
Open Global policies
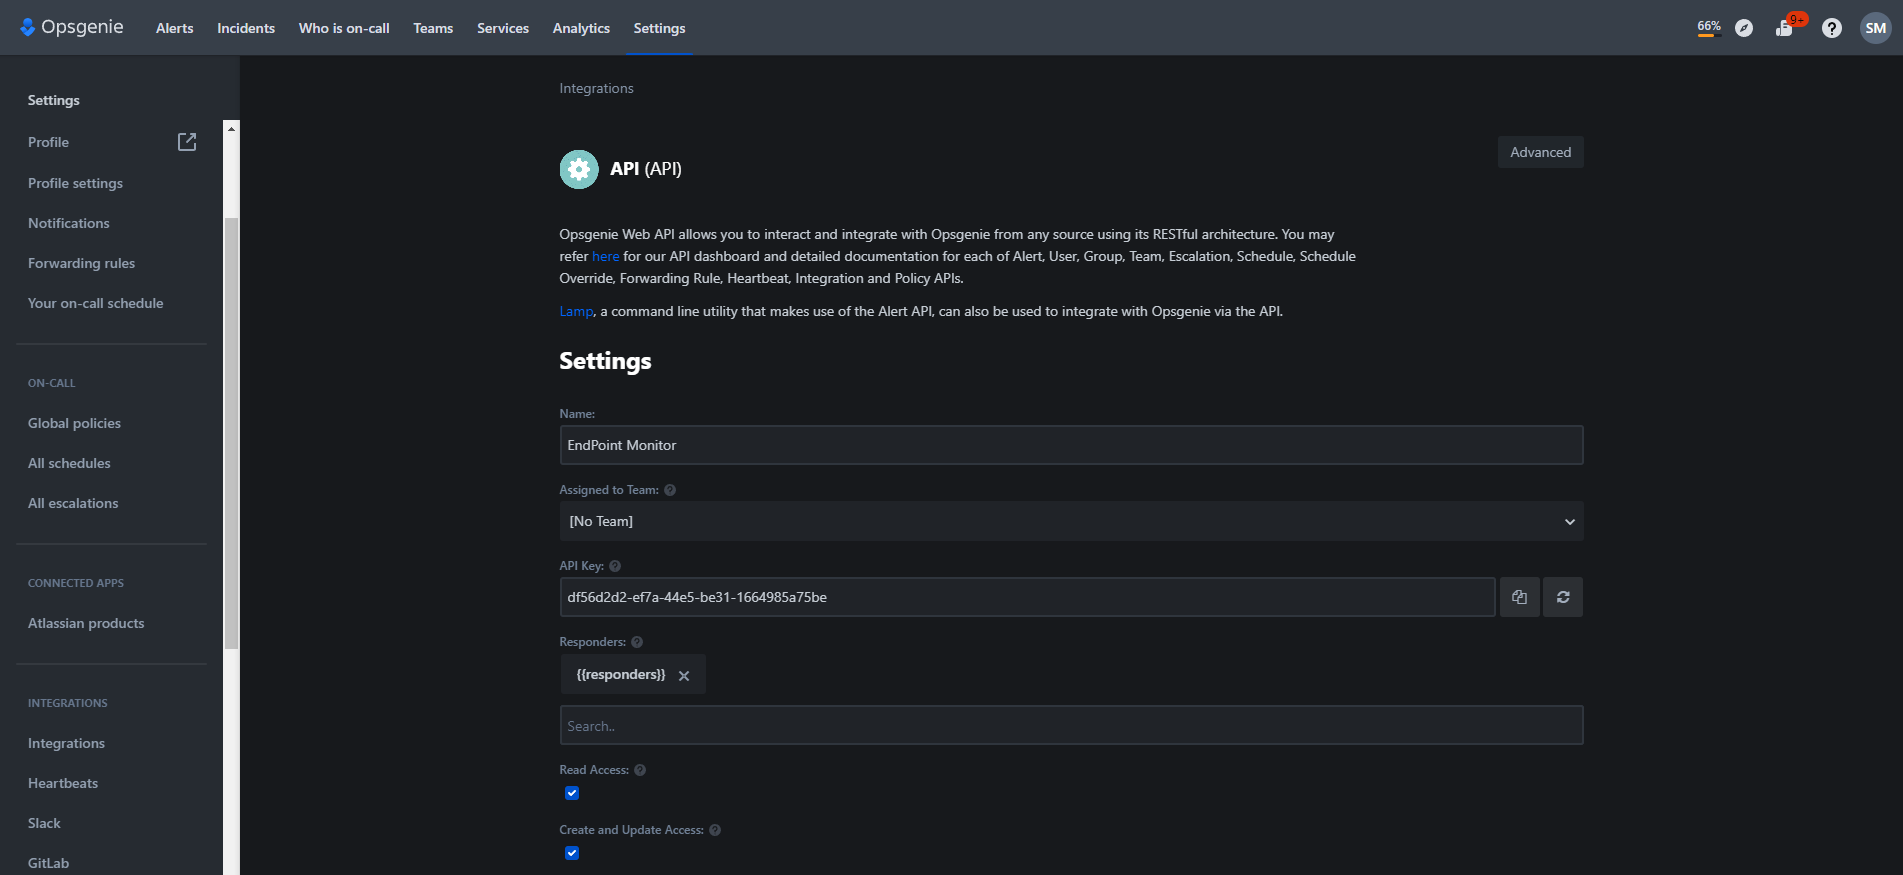pyautogui.click(x=74, y=423)
